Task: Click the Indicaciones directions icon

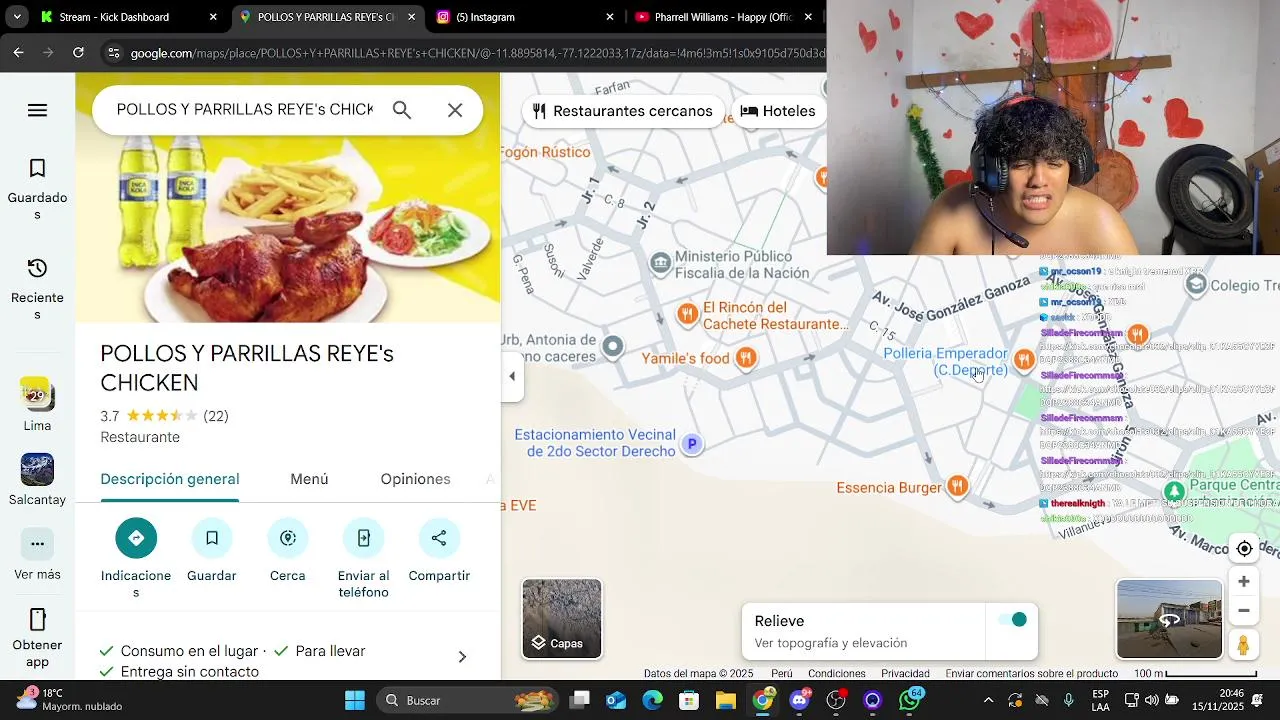Action: [x=136, y=538]
